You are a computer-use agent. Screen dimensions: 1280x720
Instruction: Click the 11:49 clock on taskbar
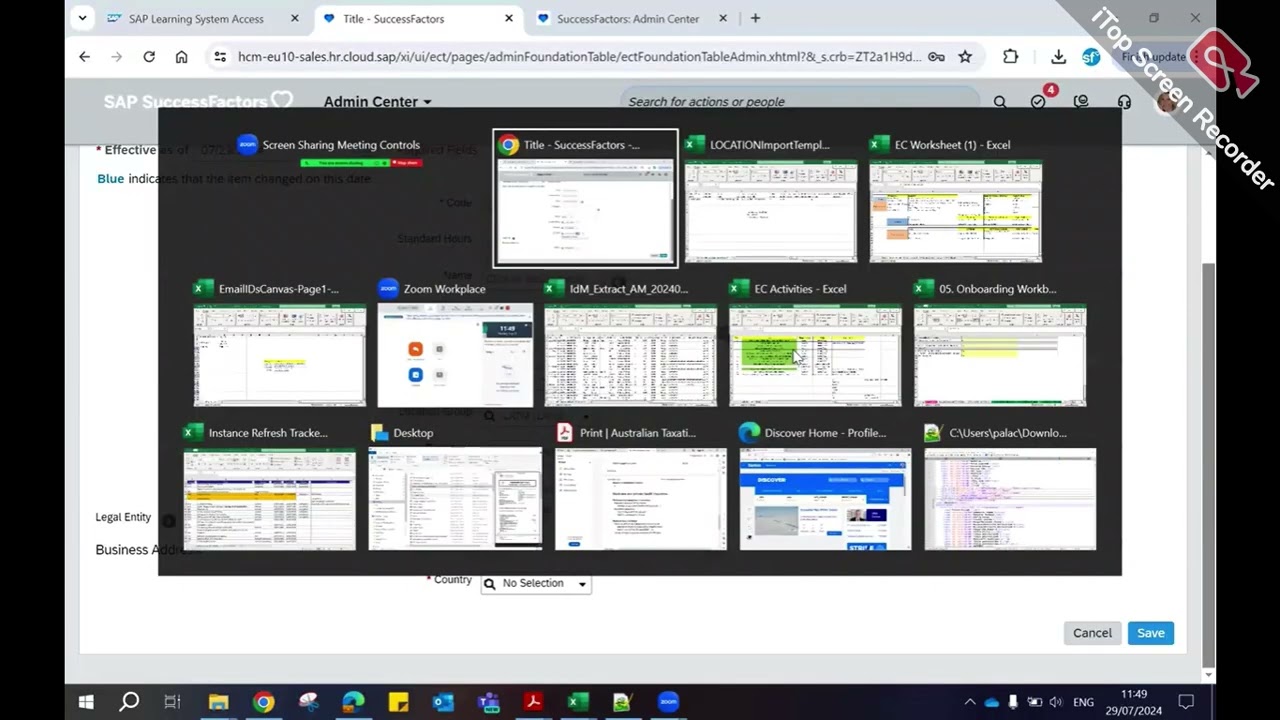1133,694
